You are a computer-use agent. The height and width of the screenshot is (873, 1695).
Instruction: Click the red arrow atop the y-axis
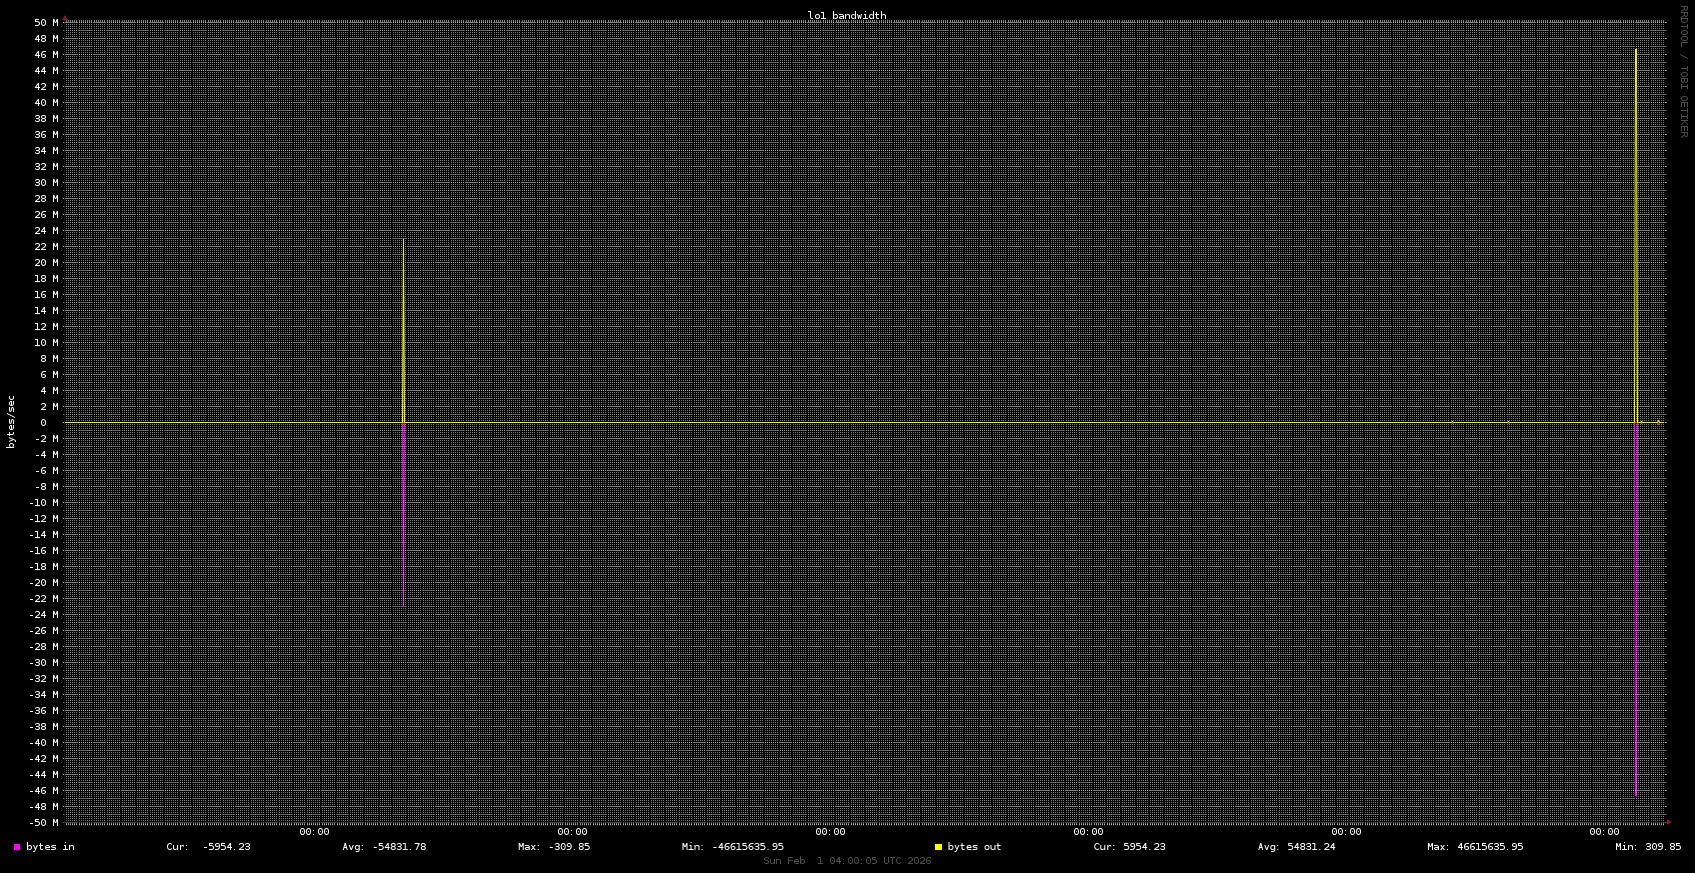point(66,18)
